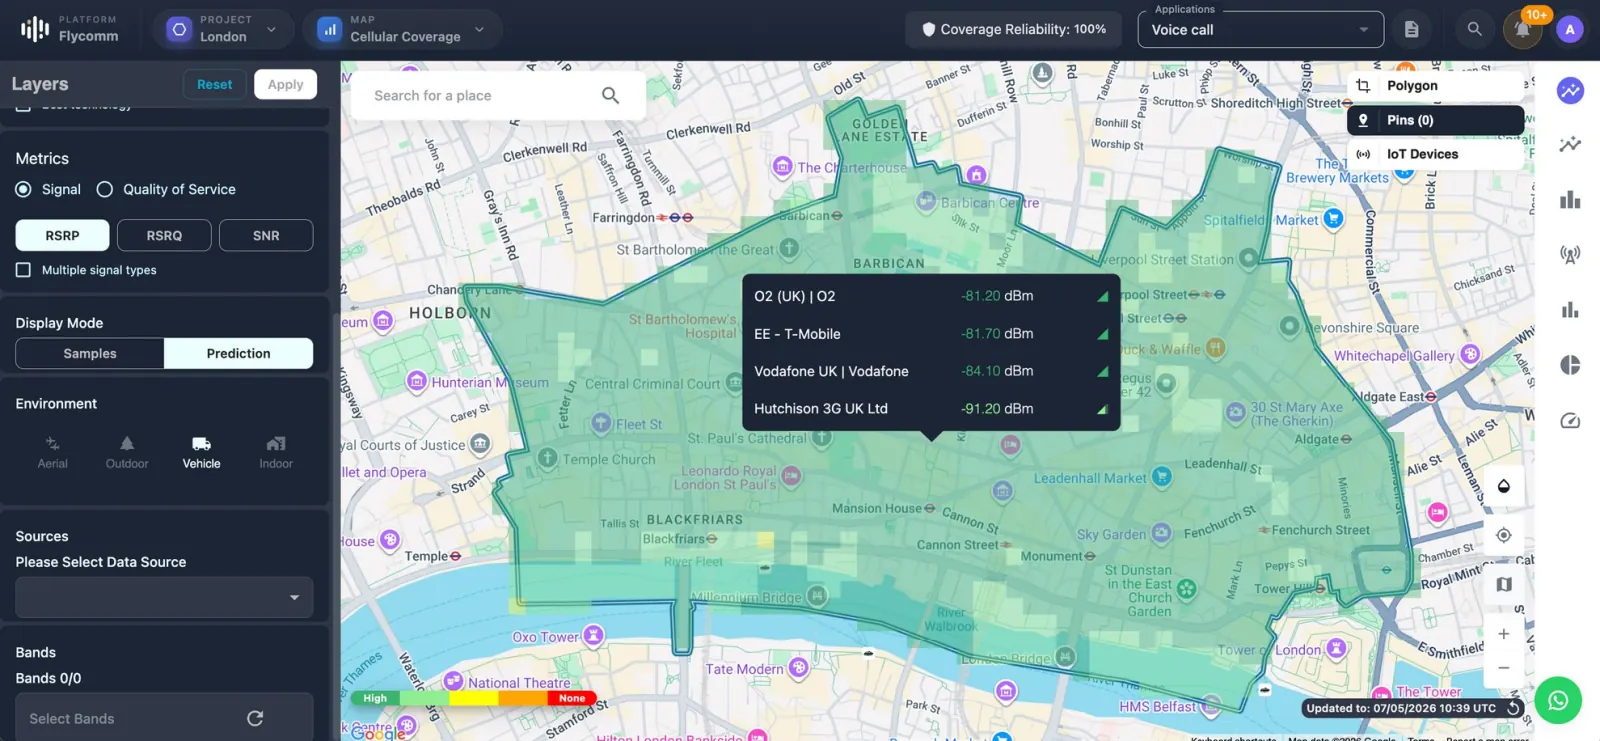The height and width of the screenshot is (741, 1600).
Task: Choose the Aerial environment option
Action: point(53,452)
